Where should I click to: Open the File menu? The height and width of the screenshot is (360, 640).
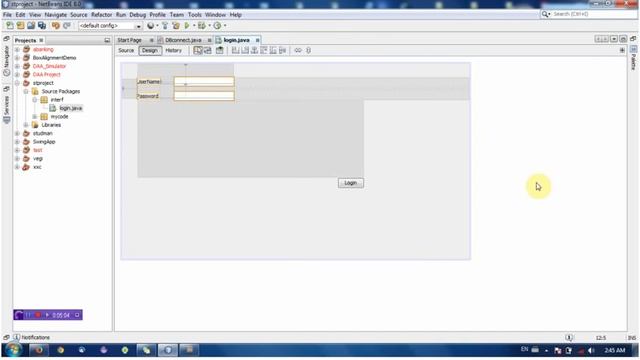point(7,15)
